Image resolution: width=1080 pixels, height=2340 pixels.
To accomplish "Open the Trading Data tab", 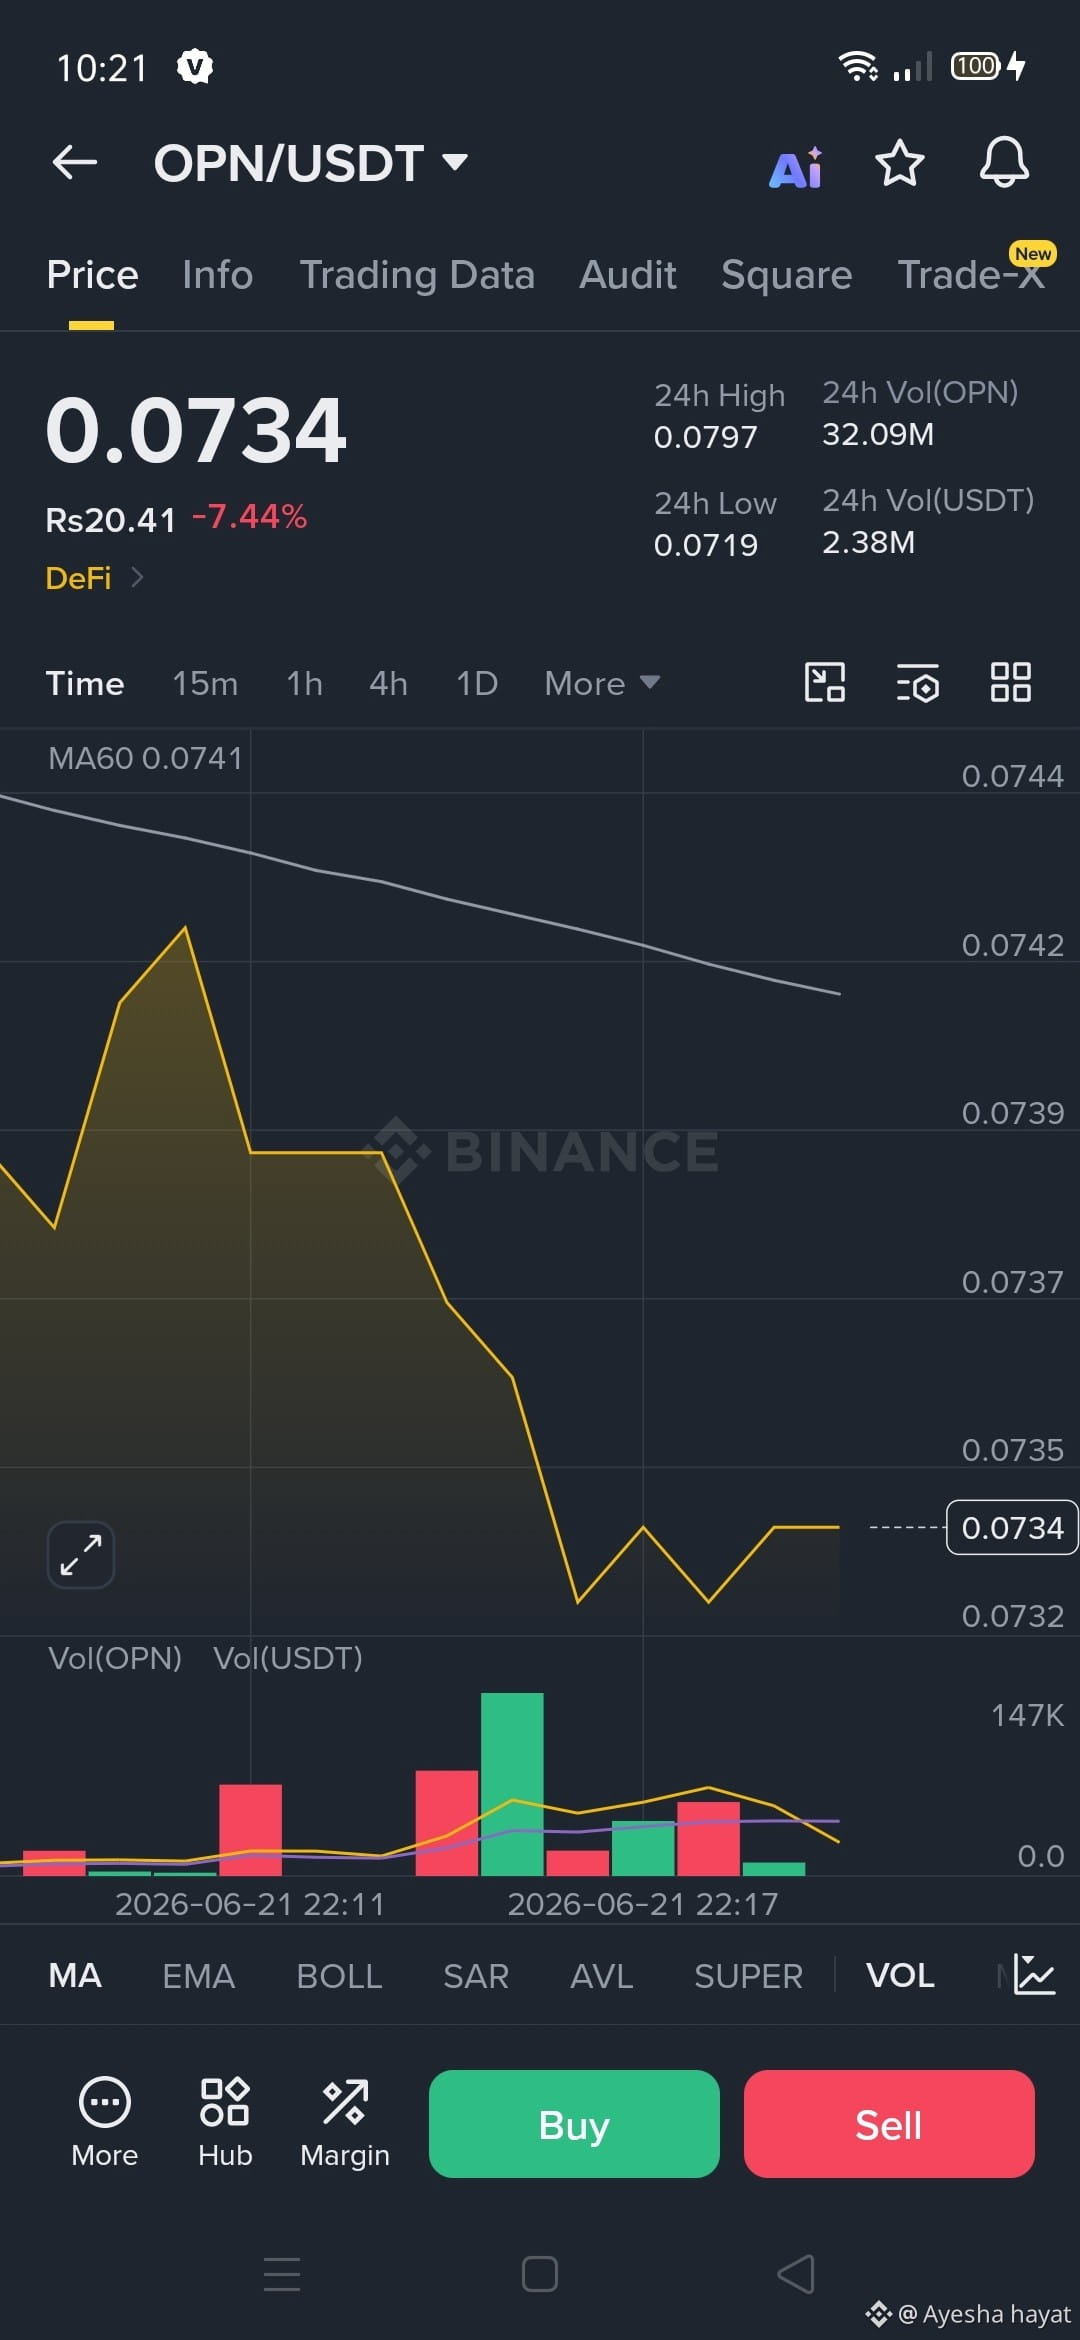I will (x=417, y=275).
